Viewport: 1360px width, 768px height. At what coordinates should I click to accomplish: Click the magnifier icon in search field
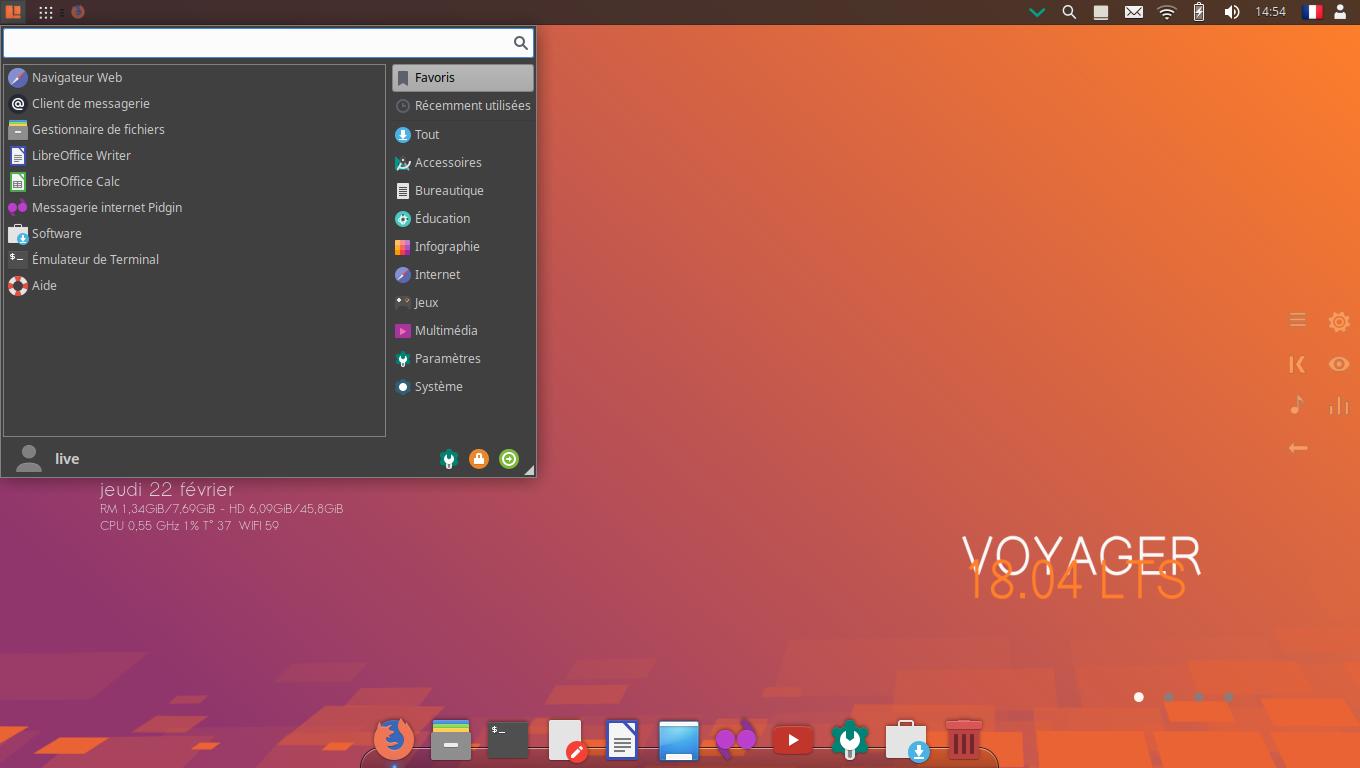click(520, 42)
